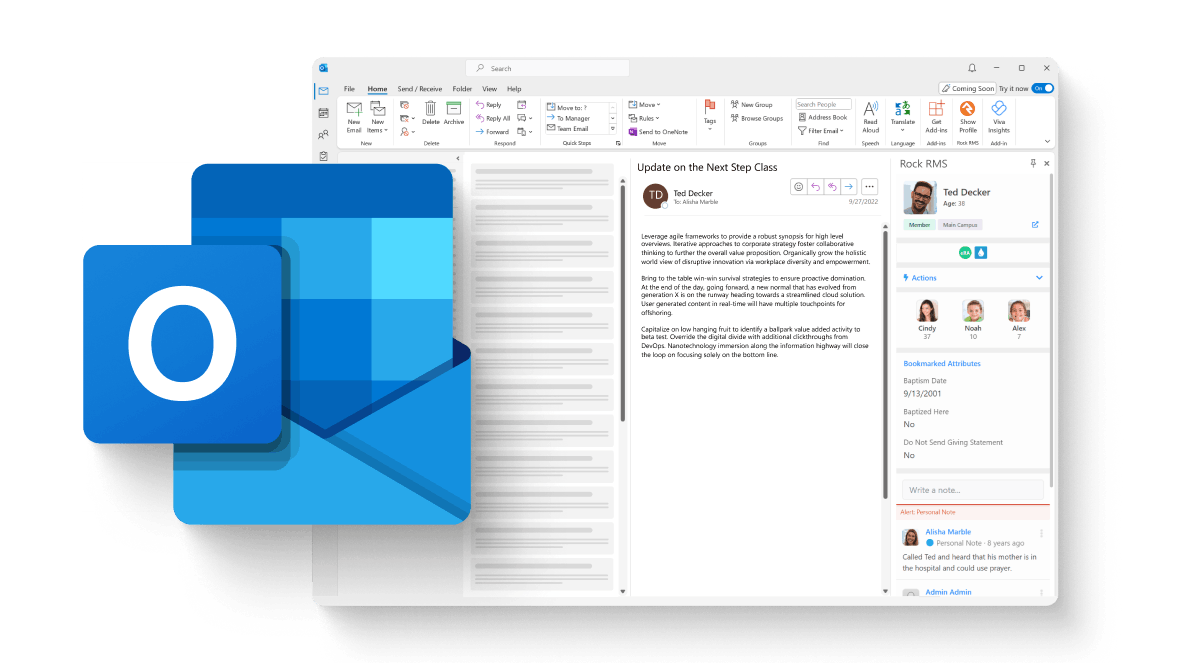Click the reply arrow in the email header

(815, 186)
